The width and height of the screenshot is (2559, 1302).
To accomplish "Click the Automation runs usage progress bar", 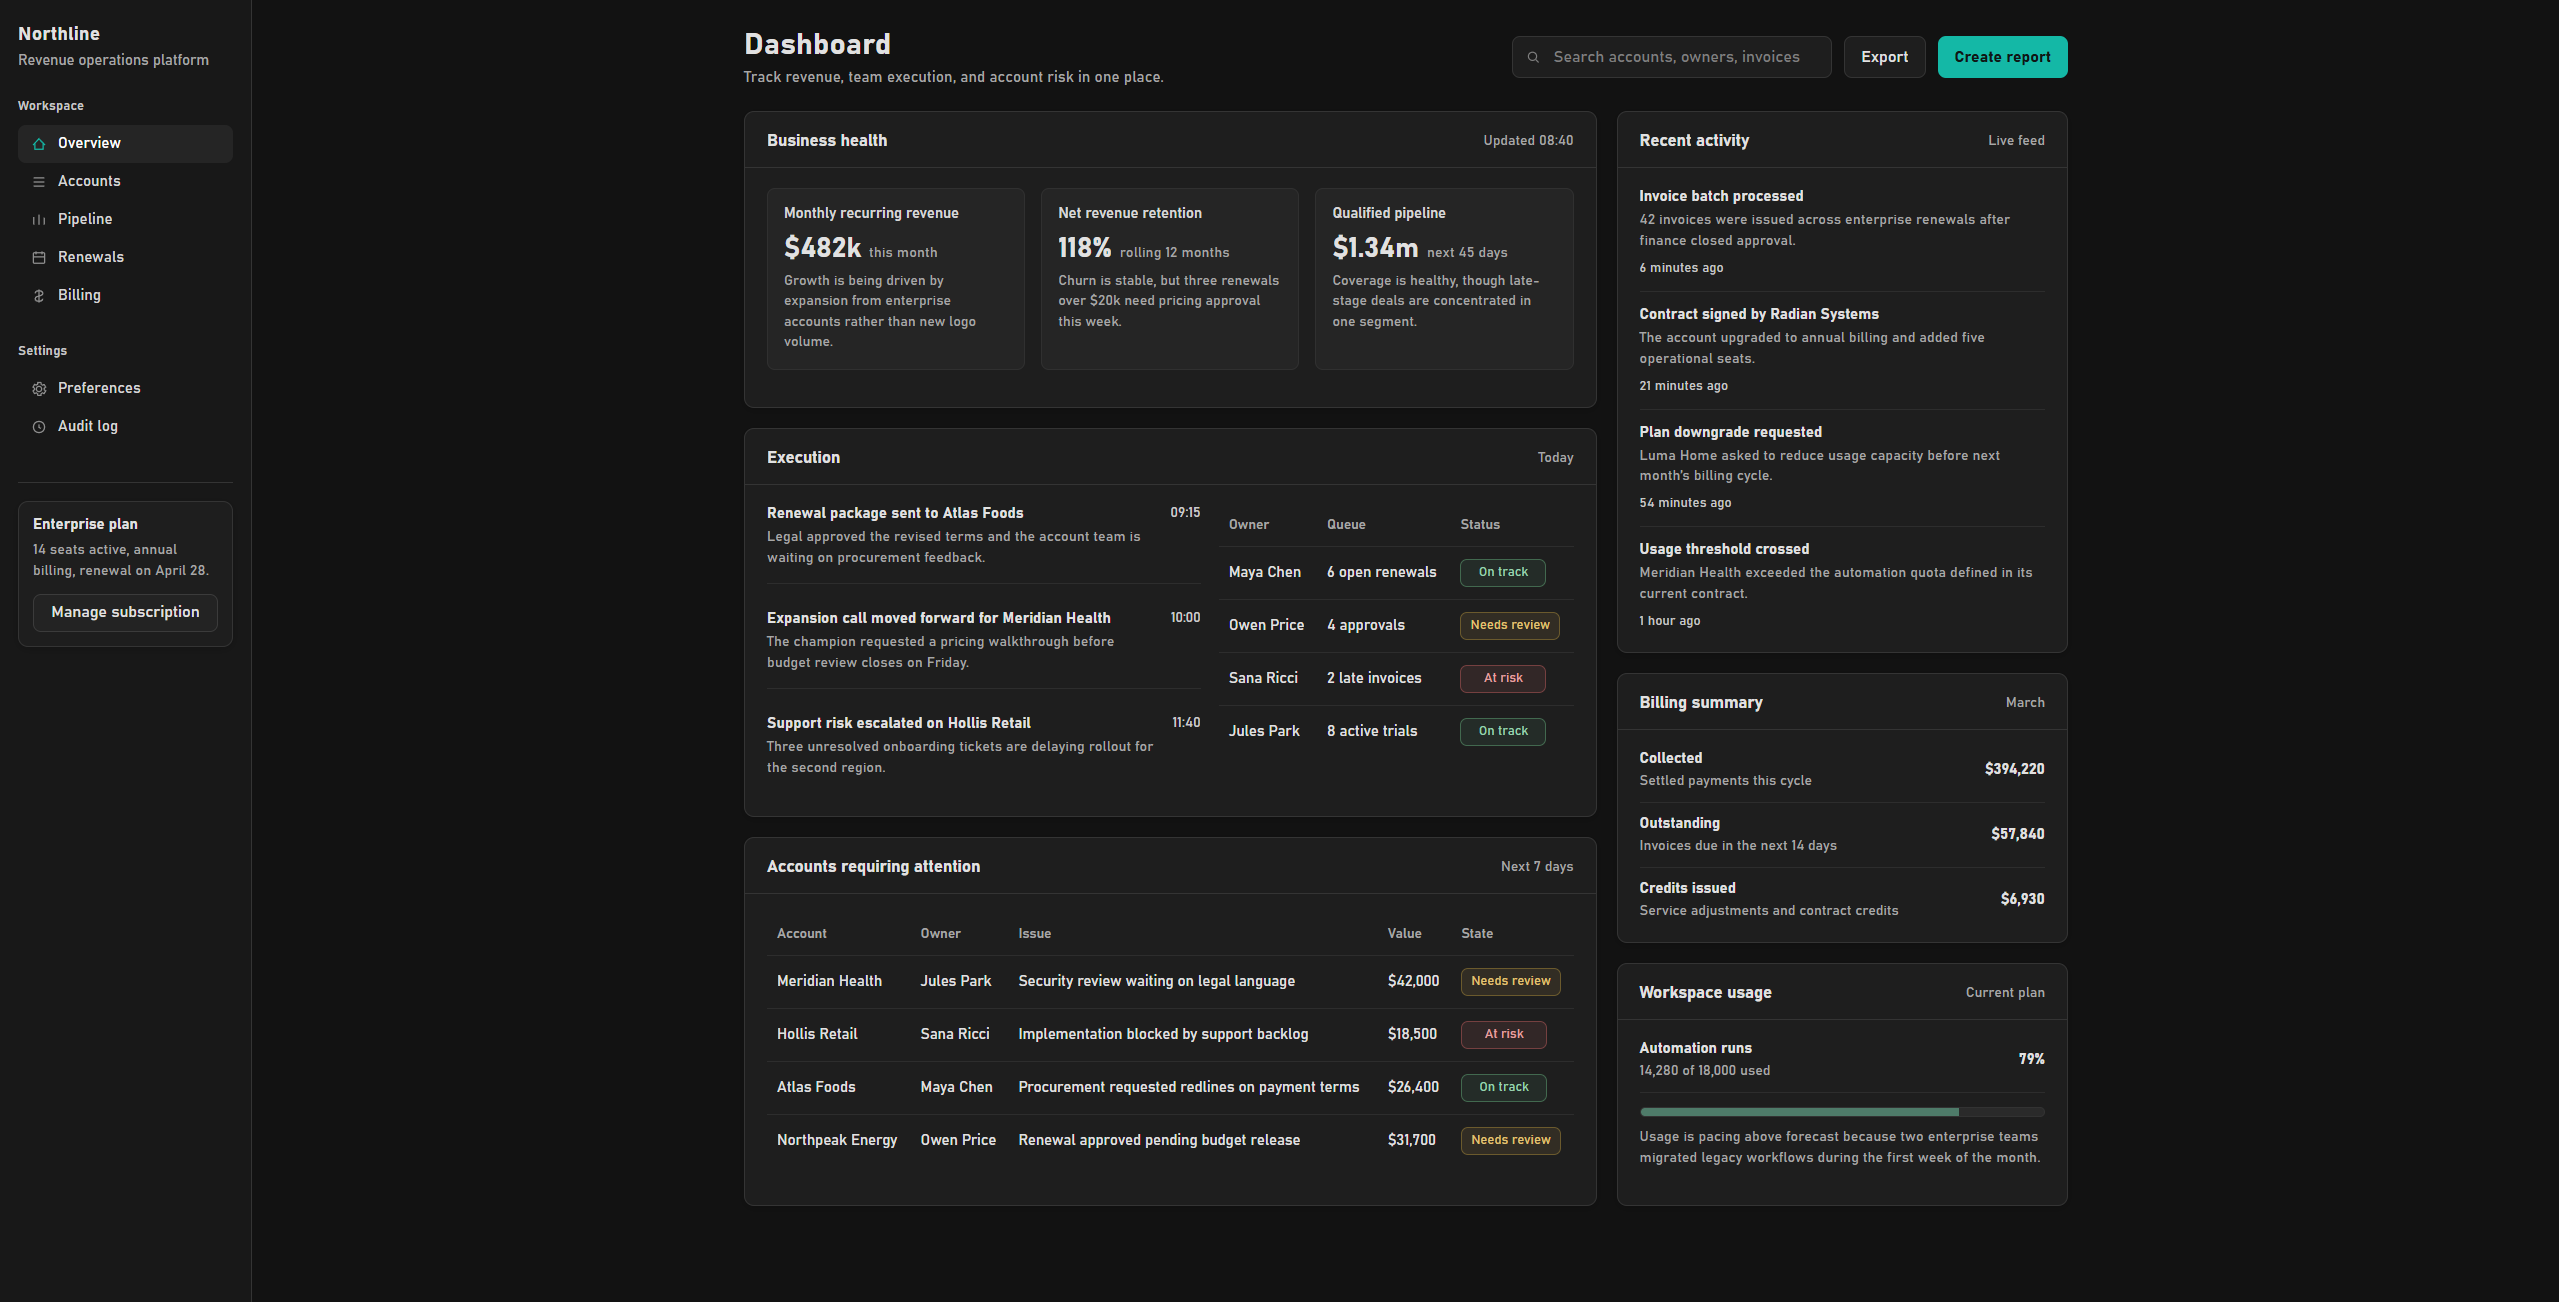I will (1841, 1112).
